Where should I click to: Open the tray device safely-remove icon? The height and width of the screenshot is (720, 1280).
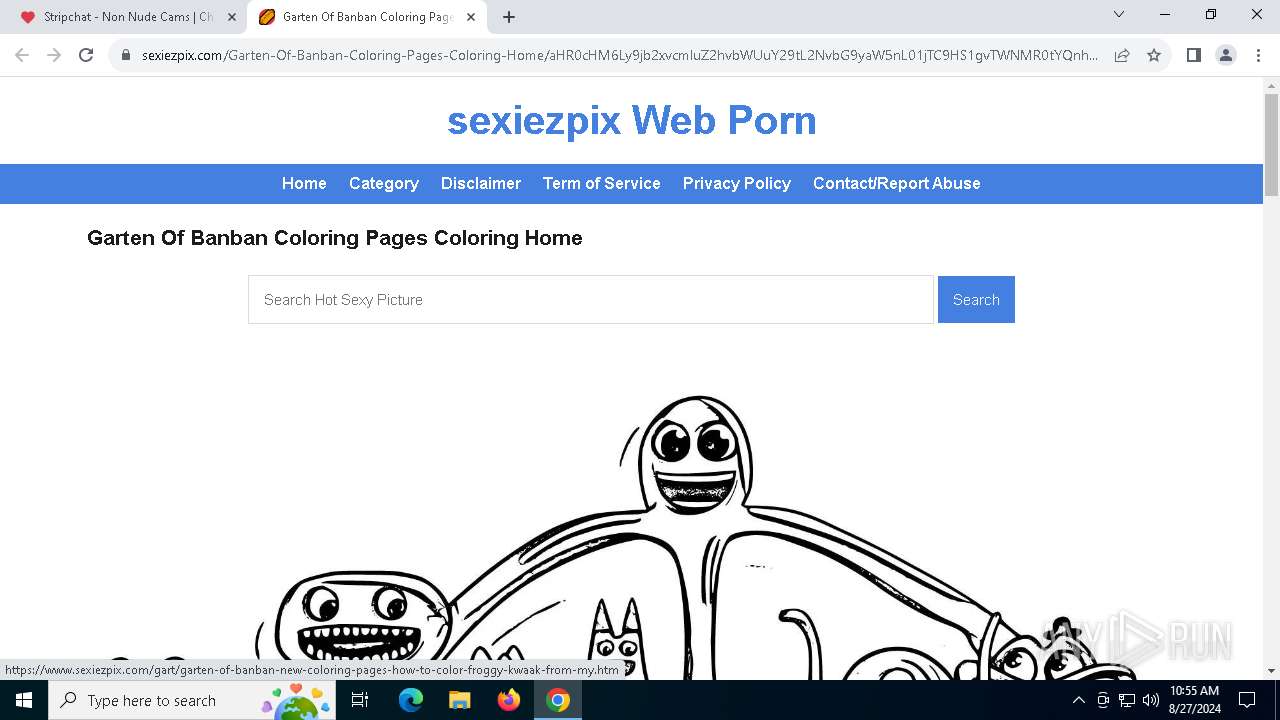click(x=1103, y=700)
